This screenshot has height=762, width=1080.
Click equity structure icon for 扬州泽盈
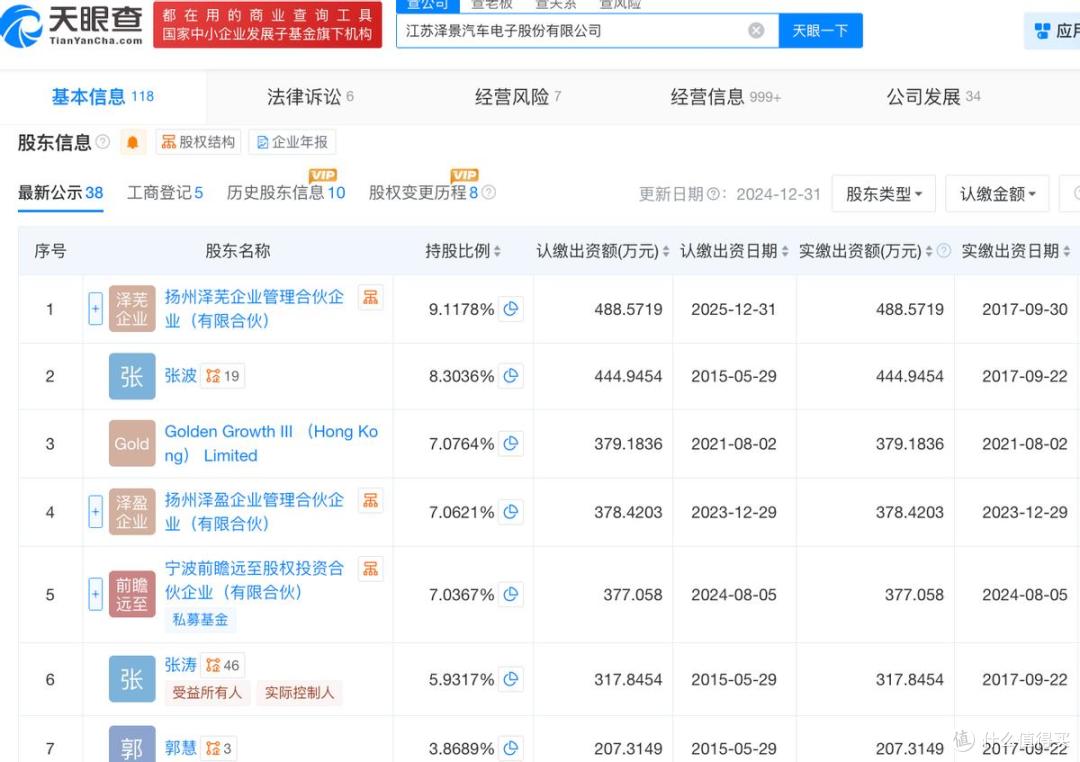pyautogui.click(x=371, y=500)
